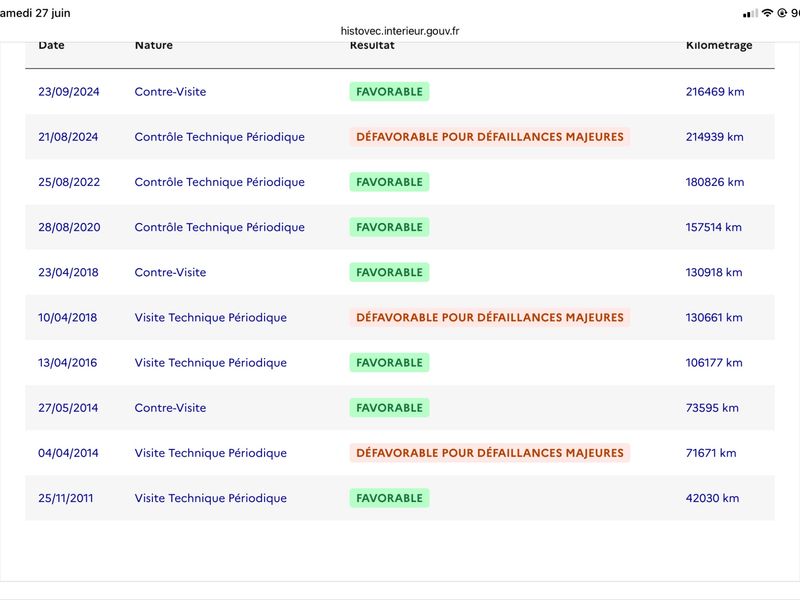The height and width of the screenshot is (600, 800).
Task: Select the Résultat column header
Action: click(x=372, y=45)
